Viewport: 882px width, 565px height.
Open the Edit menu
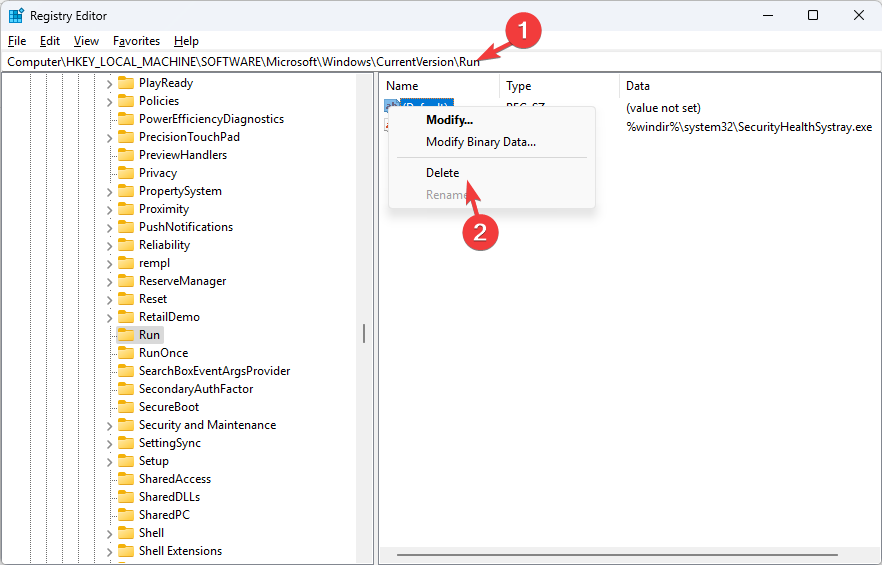coord(50,41)
